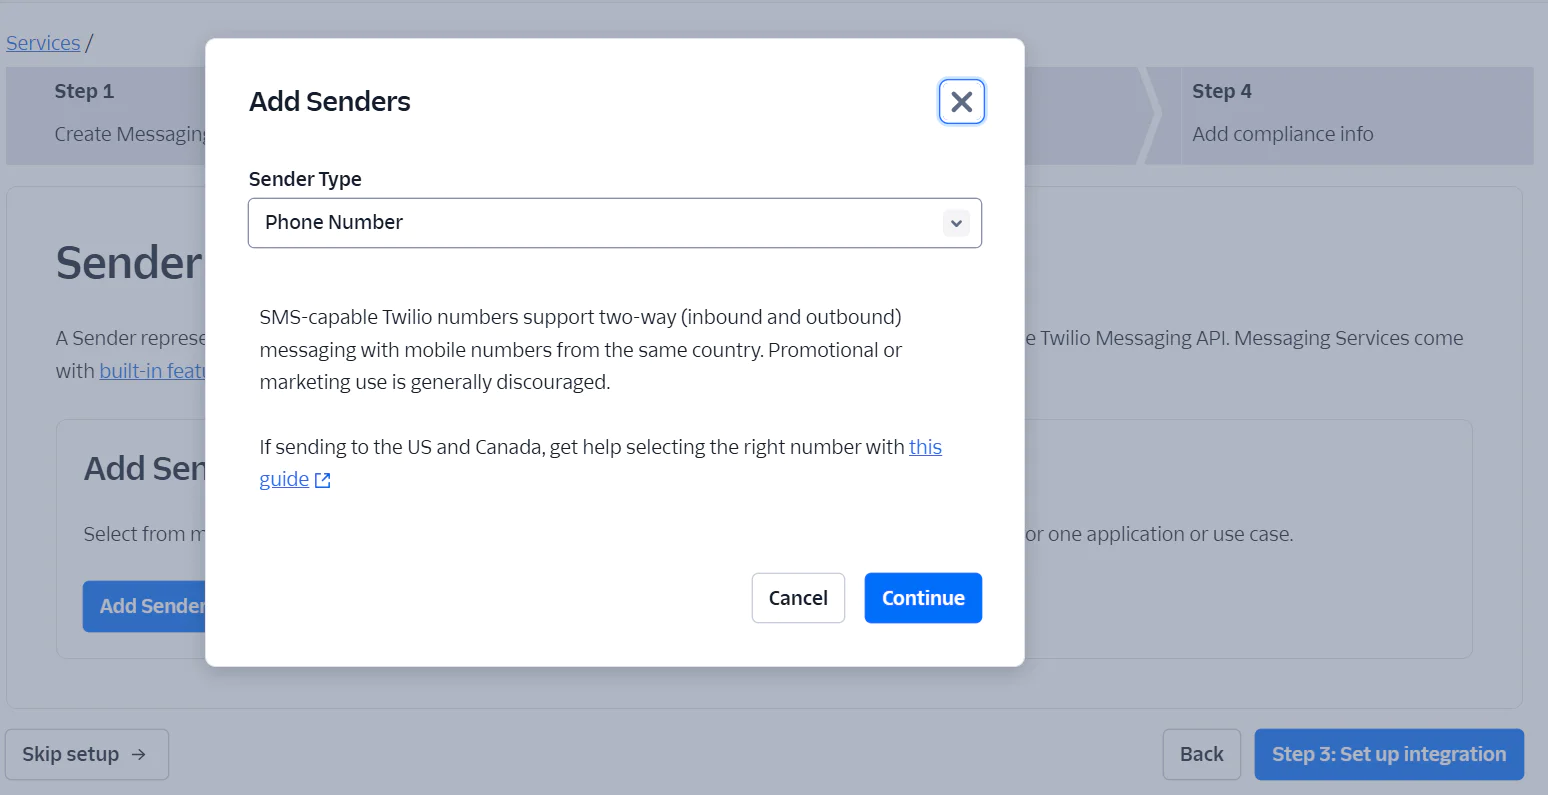The height and width of the screenshot is (795, 1548).
Task: Click the Back button
Action: (x=1201, y=754)
